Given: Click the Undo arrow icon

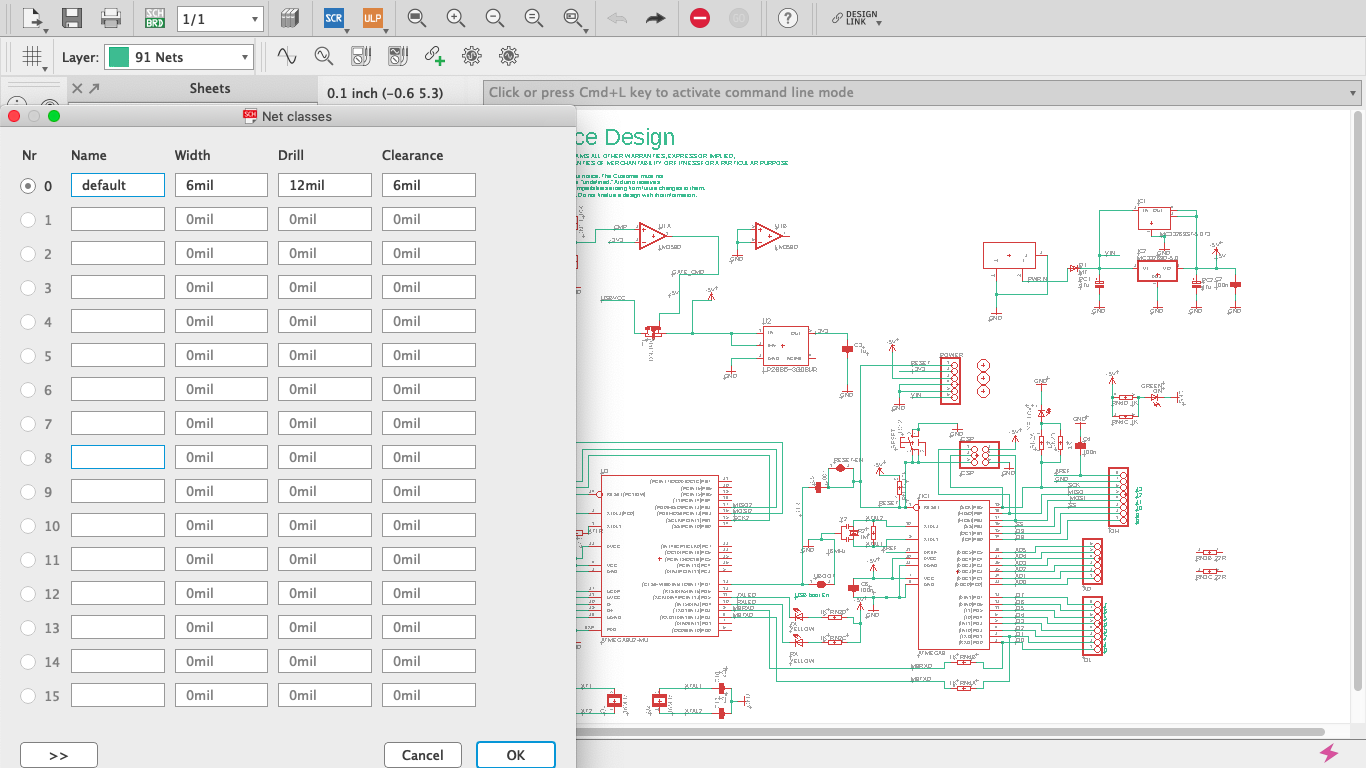Looking at the screenshot, I should tap(617, 18).
